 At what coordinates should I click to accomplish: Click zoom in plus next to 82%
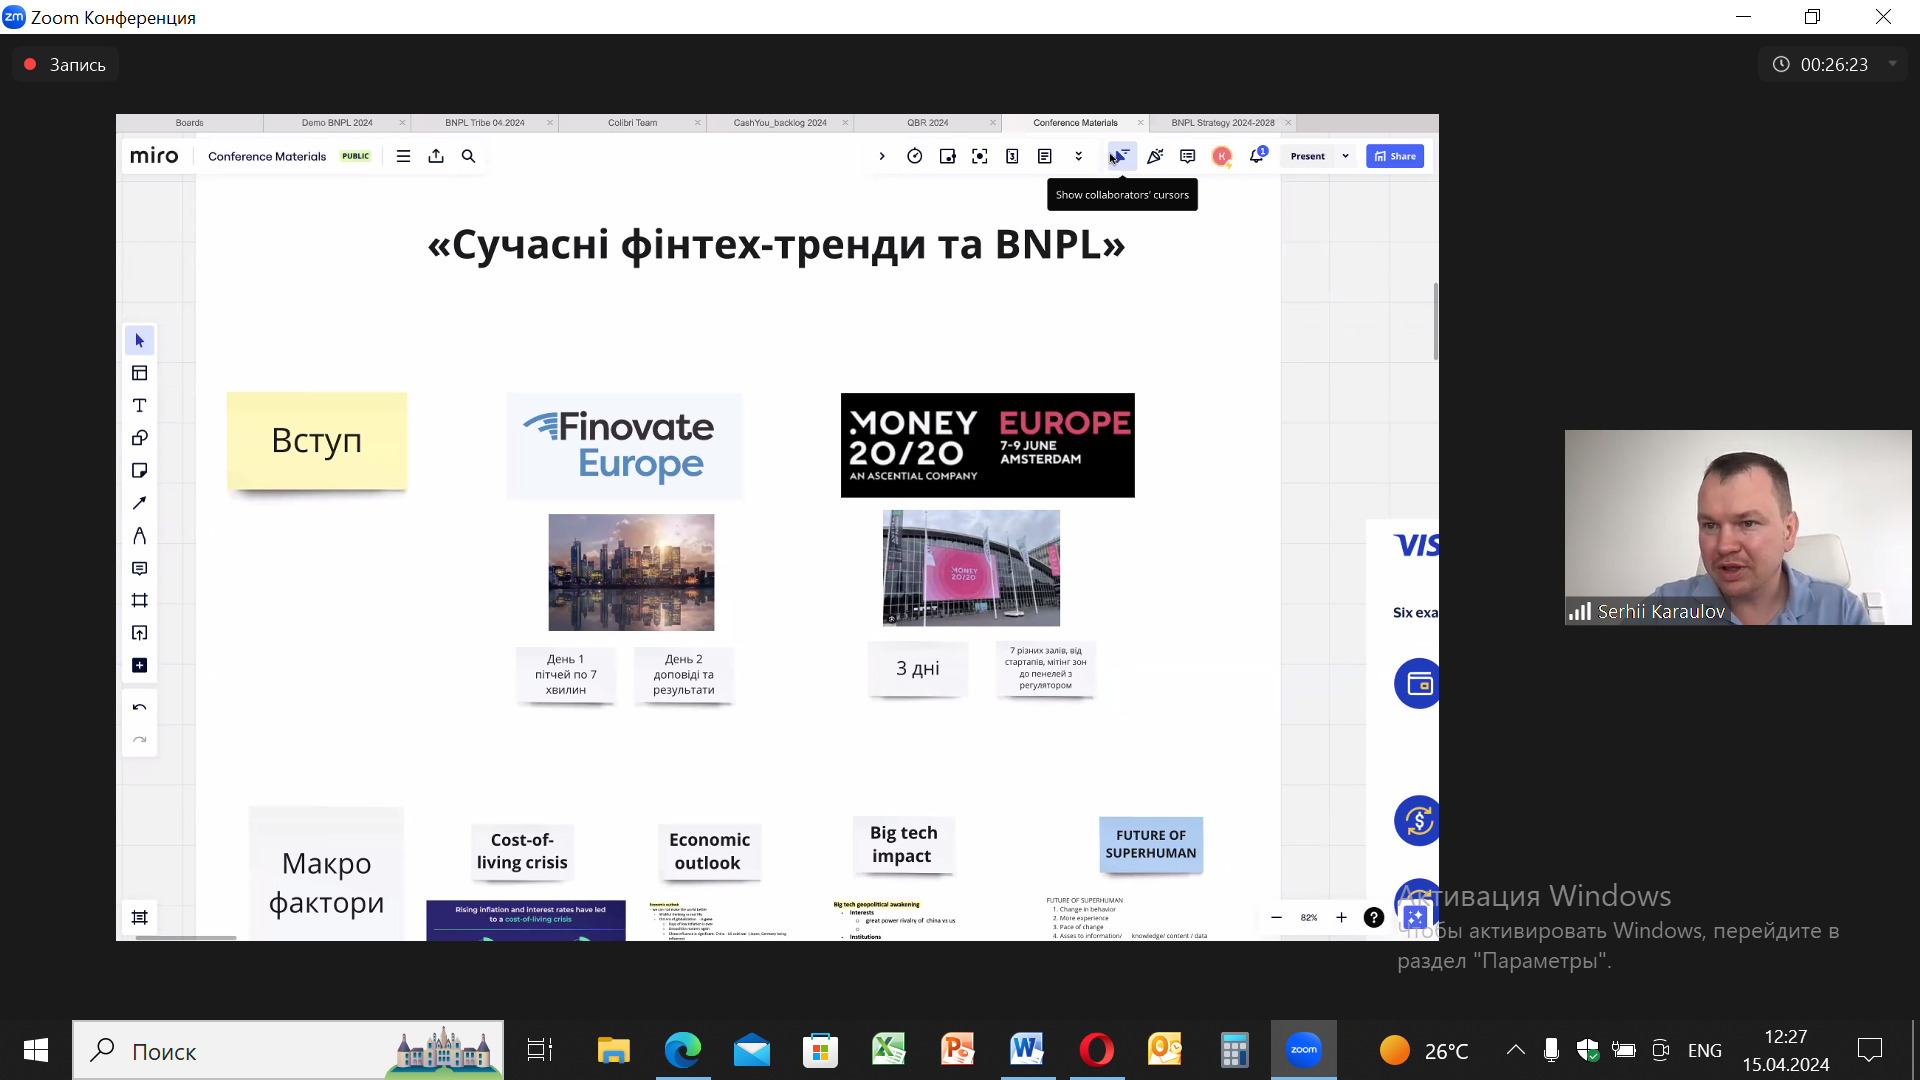pyautogui.click(x=1341, y=918)
